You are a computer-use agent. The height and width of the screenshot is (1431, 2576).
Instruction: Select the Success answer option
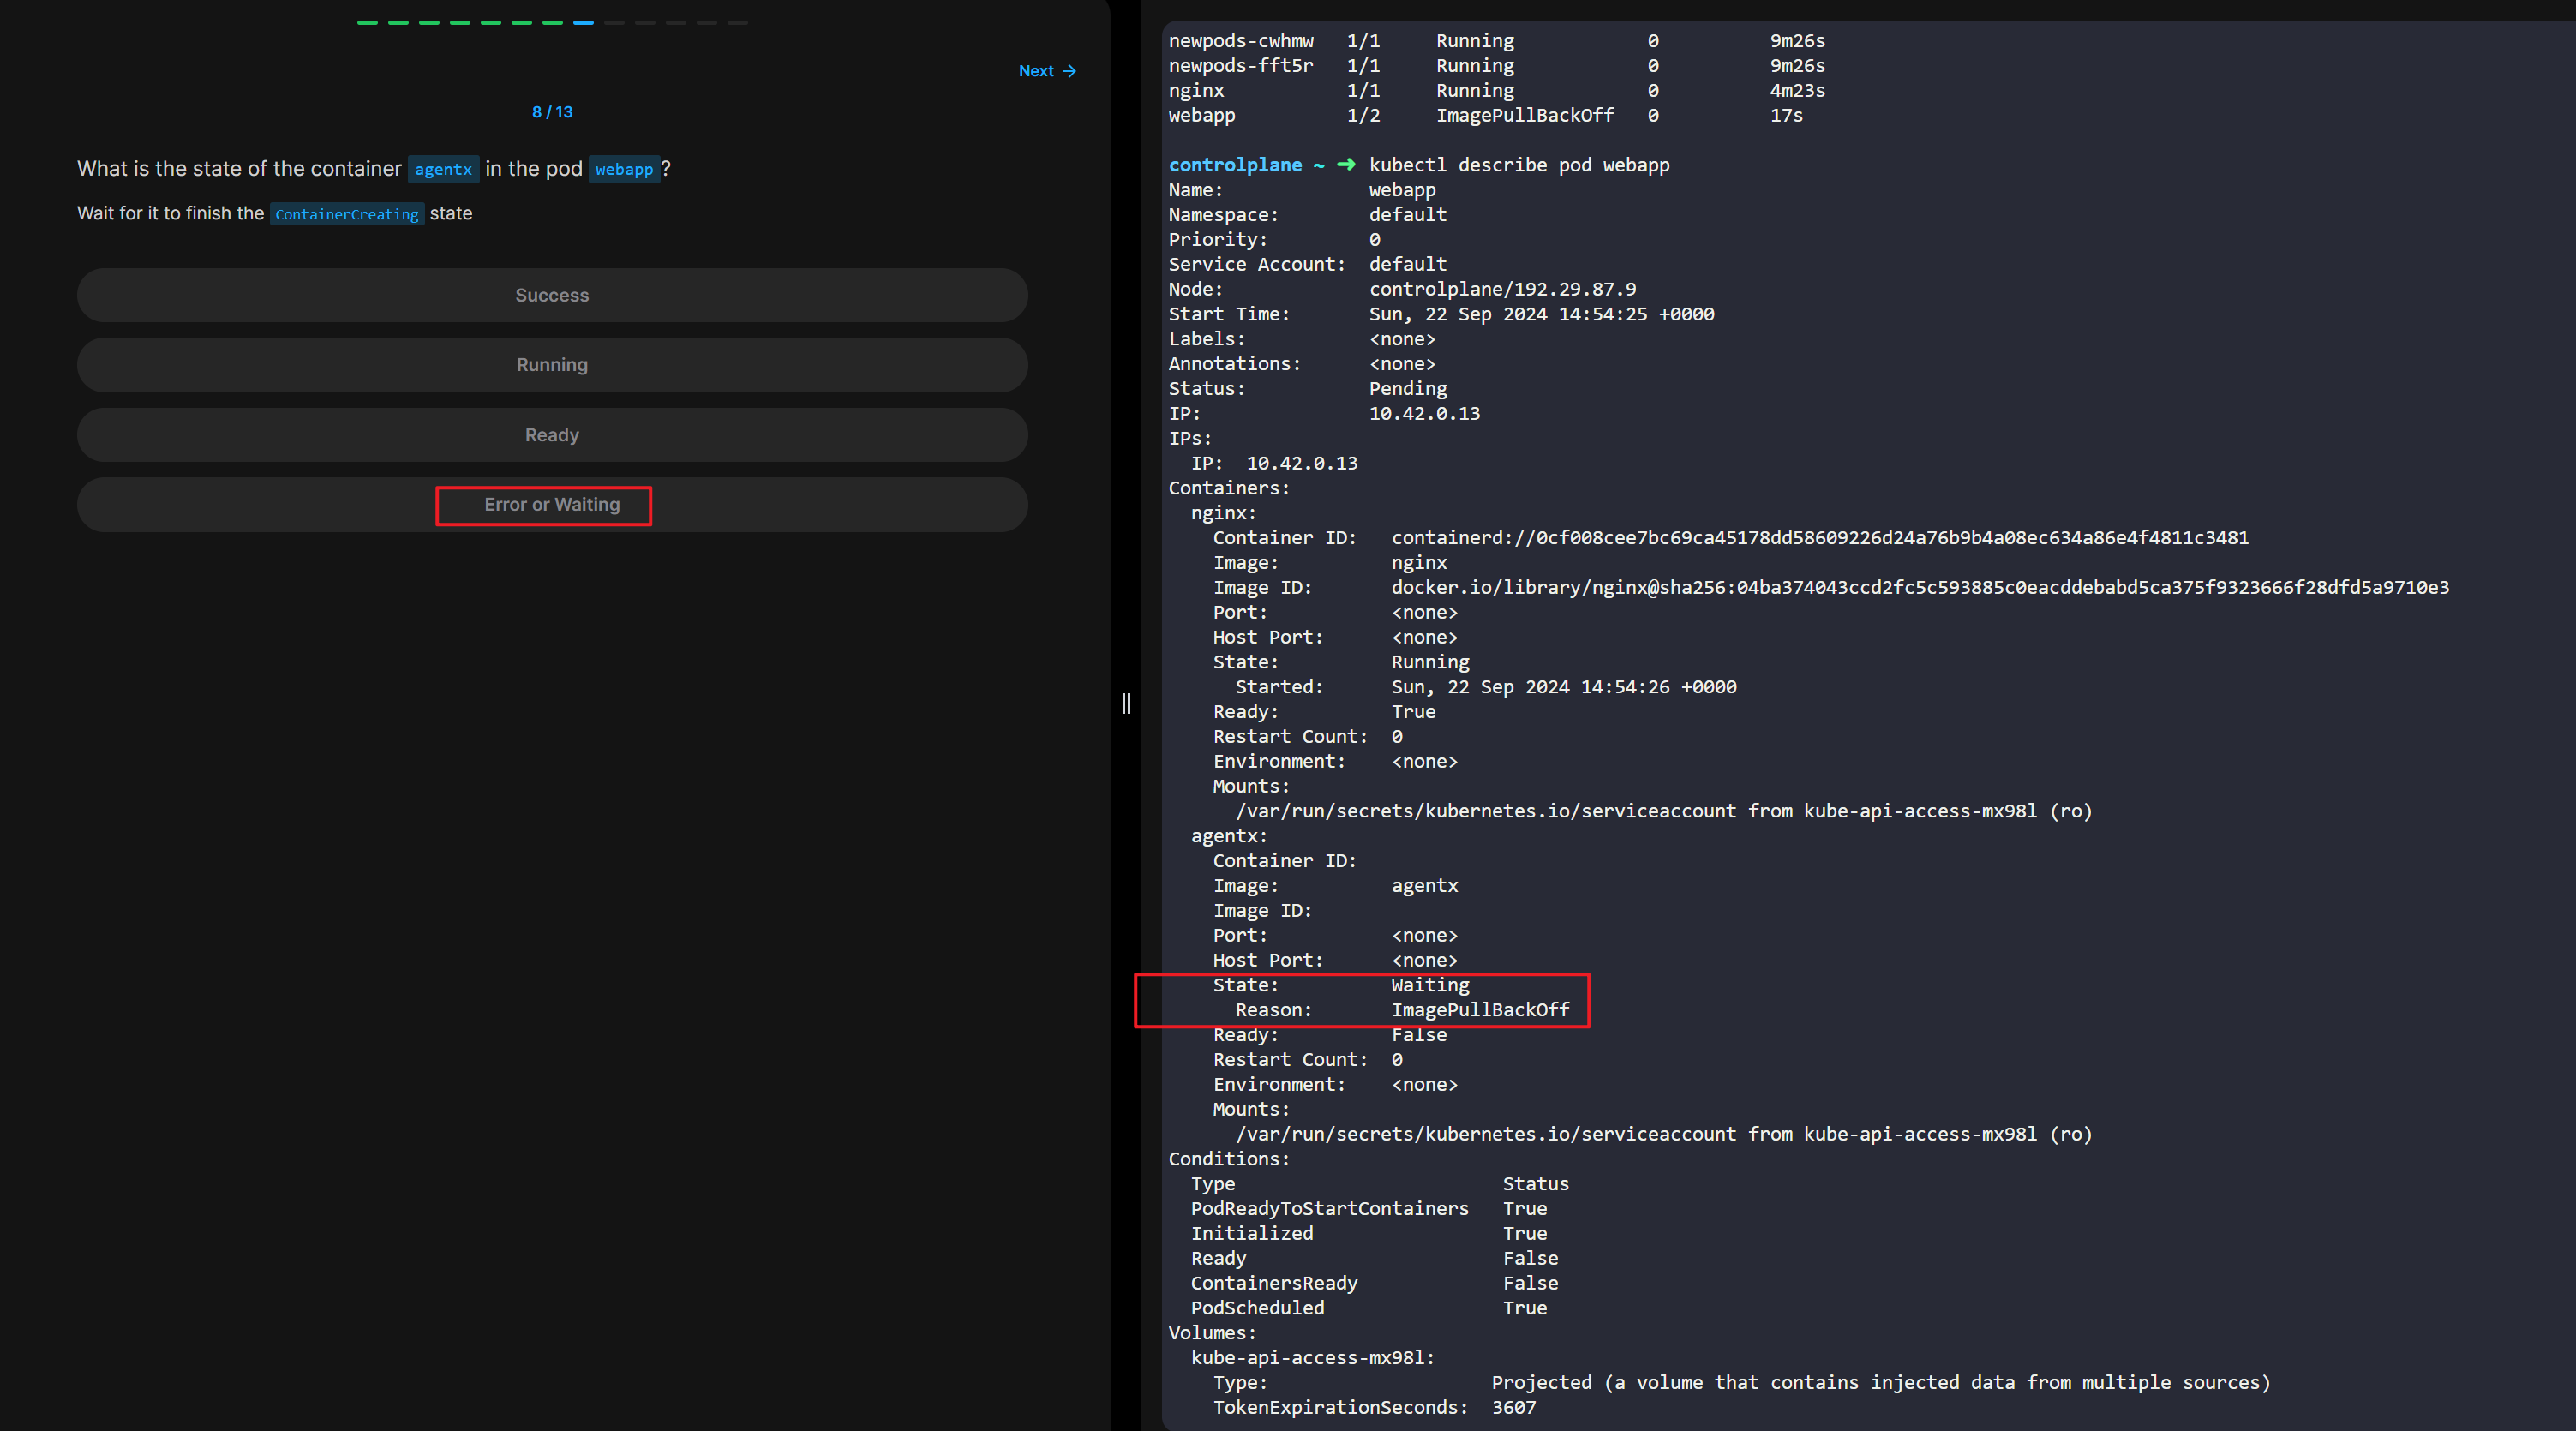point(552,295)
